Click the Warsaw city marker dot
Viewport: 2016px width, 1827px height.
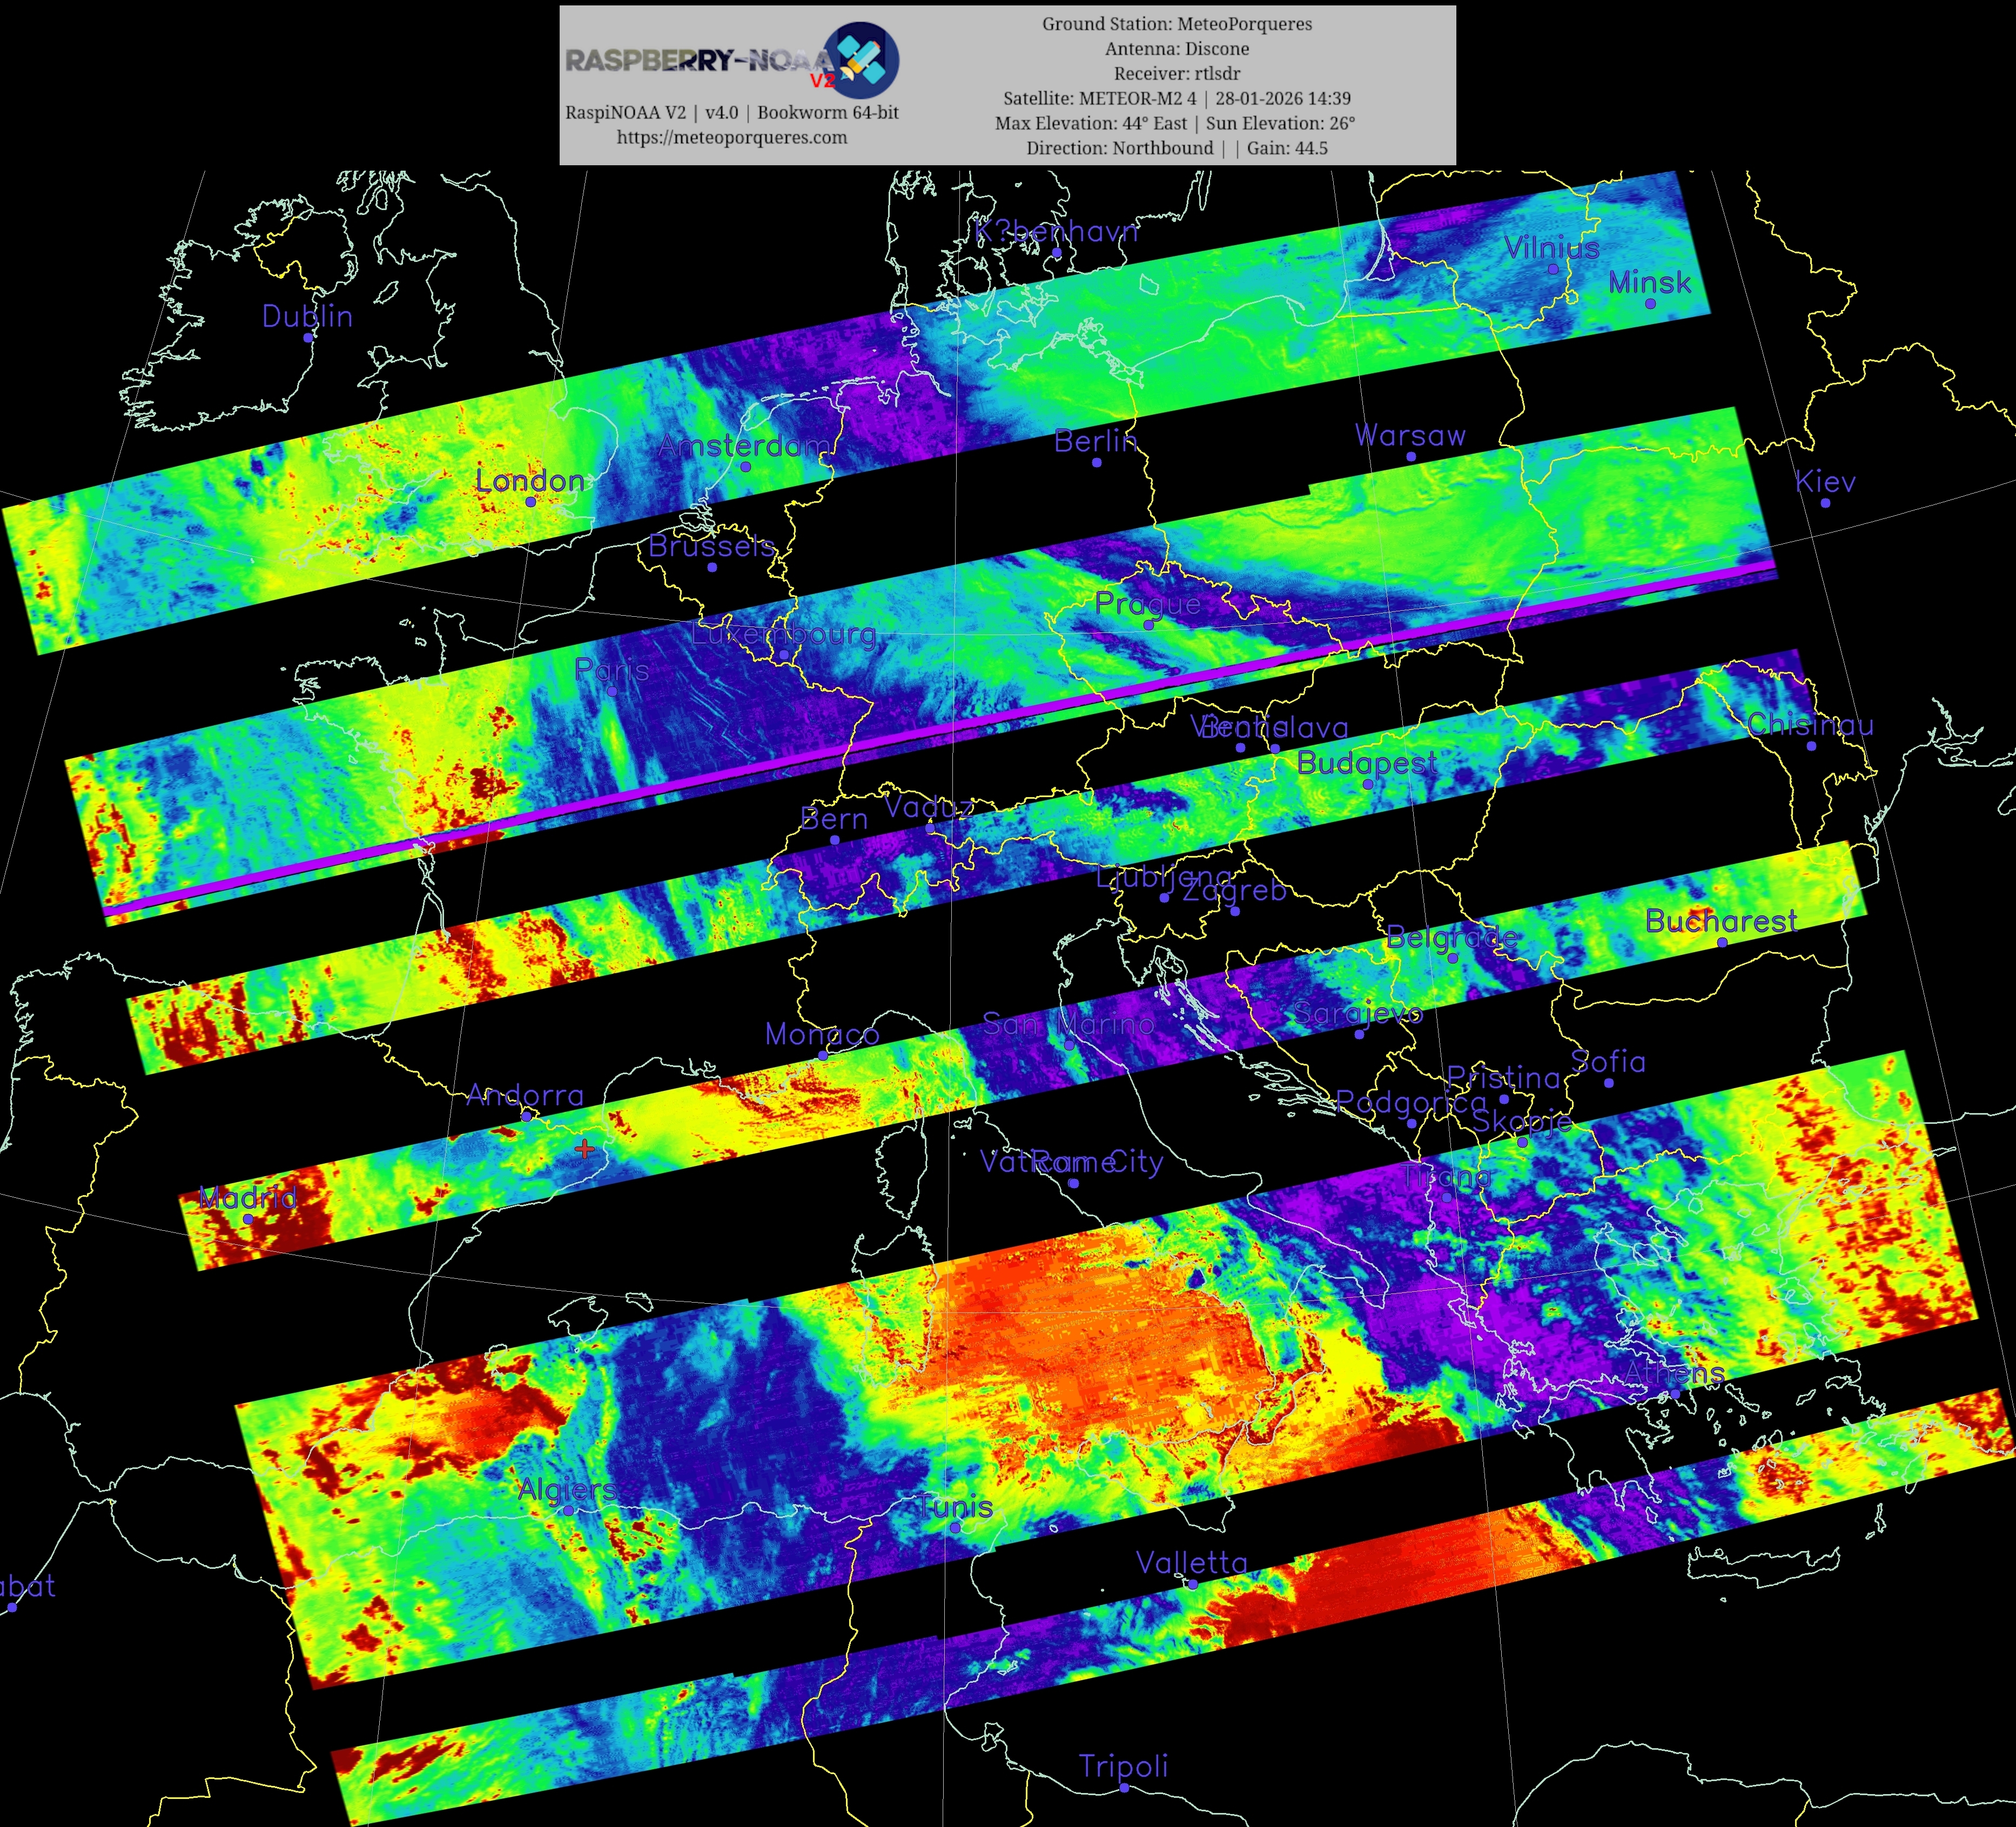1411,456
